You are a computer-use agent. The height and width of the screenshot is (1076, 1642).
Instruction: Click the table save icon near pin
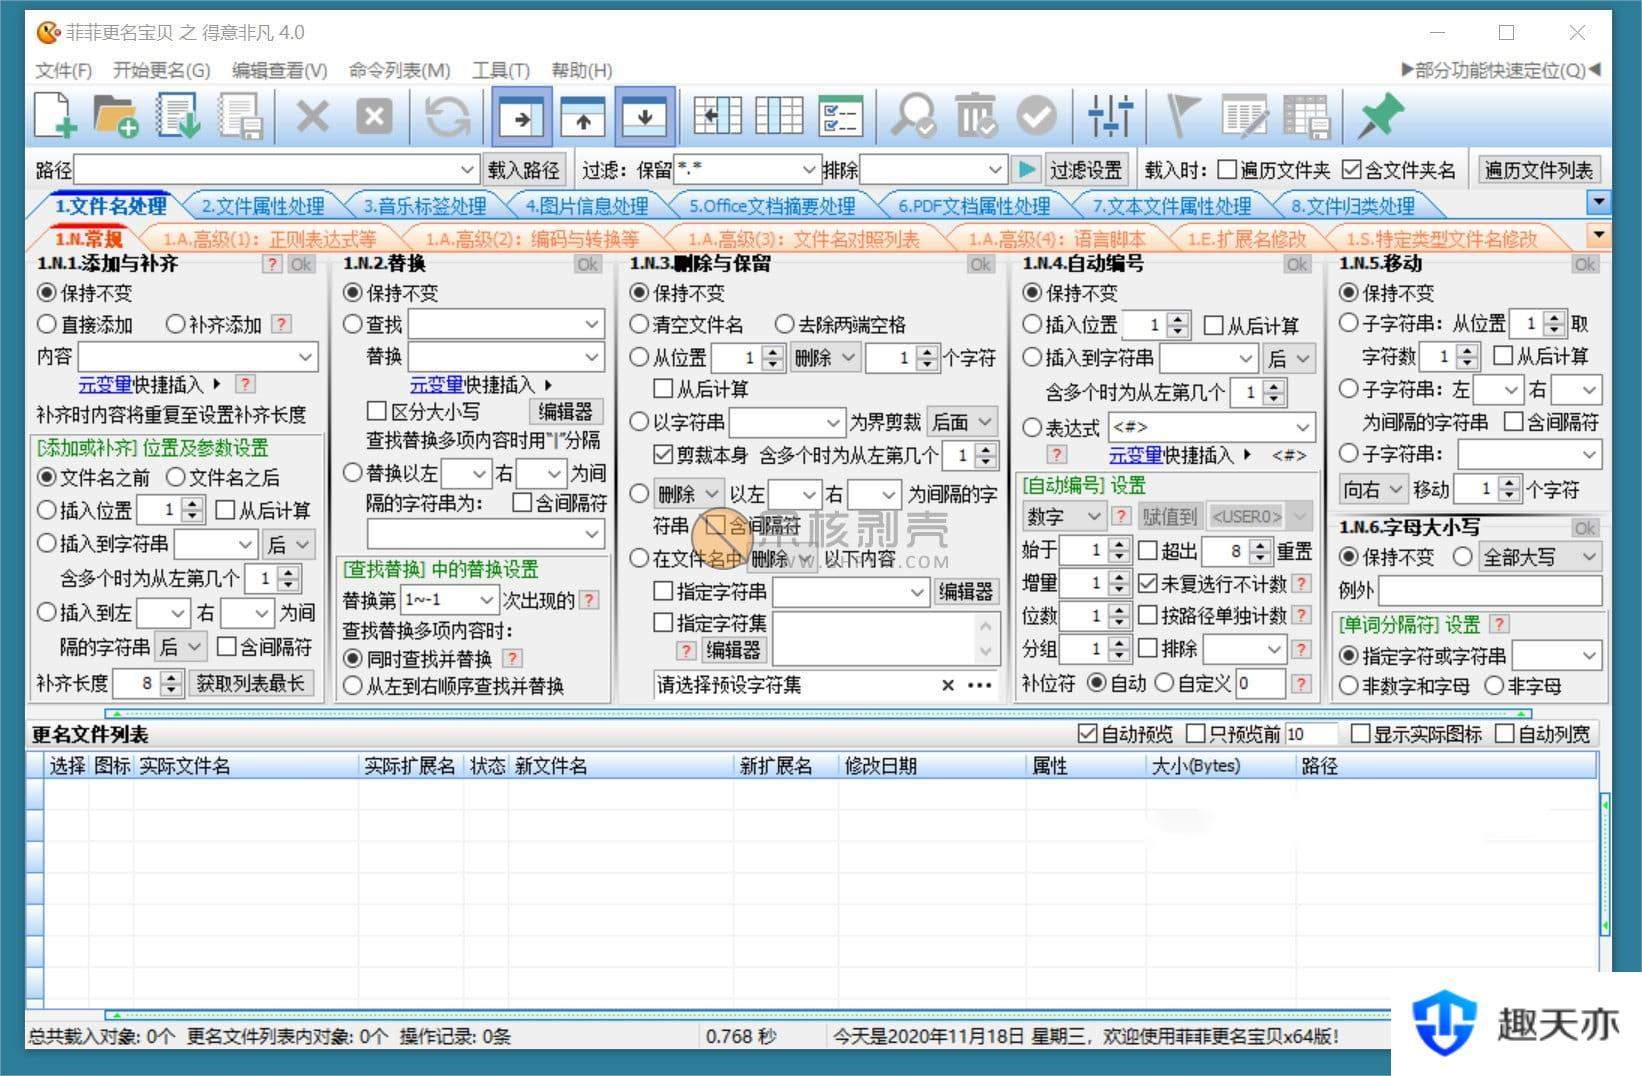pyautogui.click(x=1307, y=116)
